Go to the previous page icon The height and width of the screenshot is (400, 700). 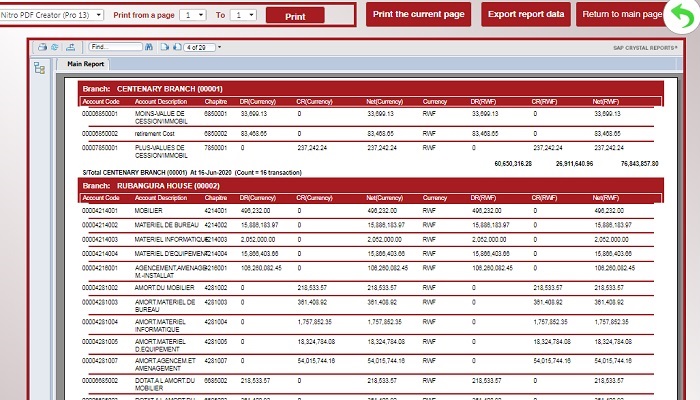162,47
